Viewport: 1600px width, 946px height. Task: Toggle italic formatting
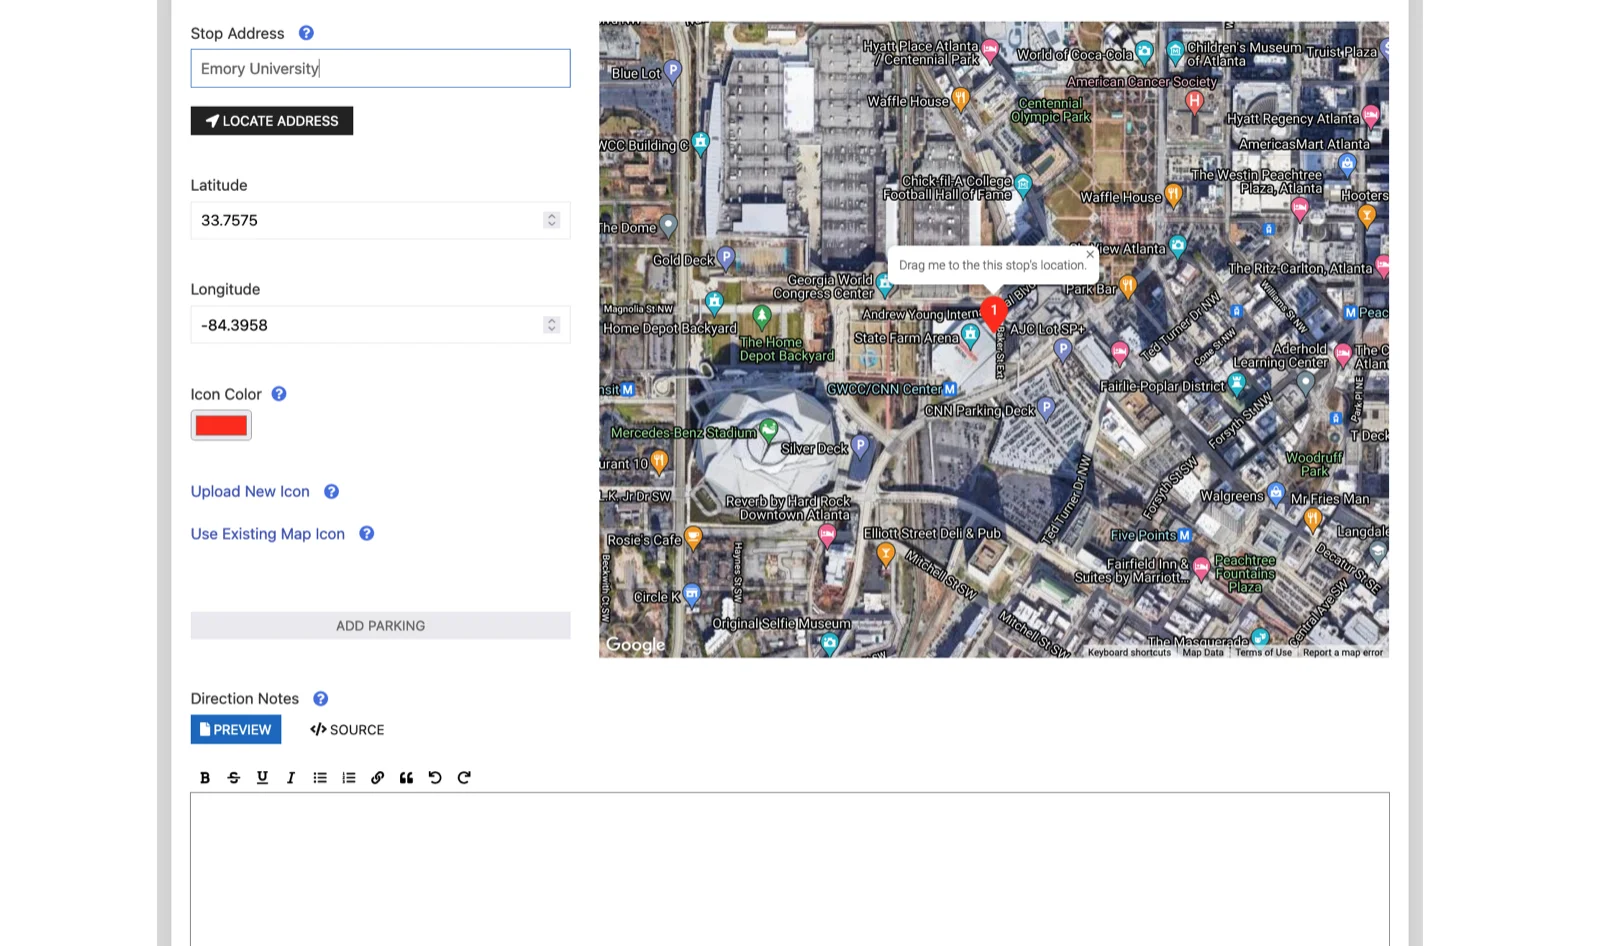coord(291,778)
